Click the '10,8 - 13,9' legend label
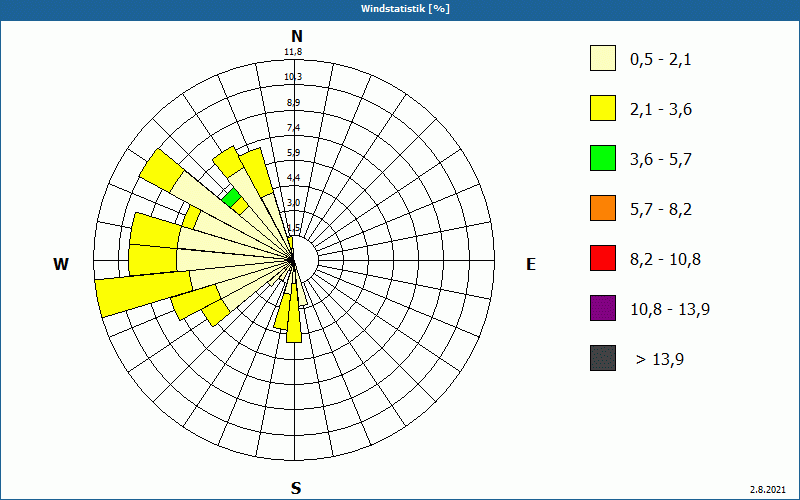800x500 pixels. coord(670,310)
